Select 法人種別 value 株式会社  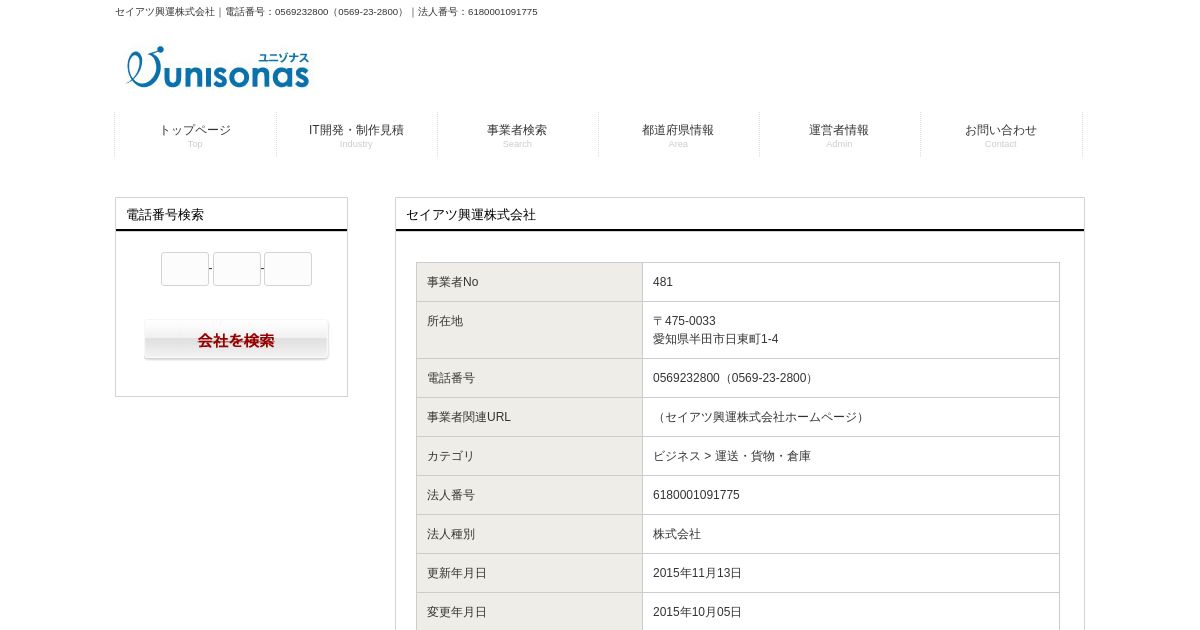(x=677, y=534)
